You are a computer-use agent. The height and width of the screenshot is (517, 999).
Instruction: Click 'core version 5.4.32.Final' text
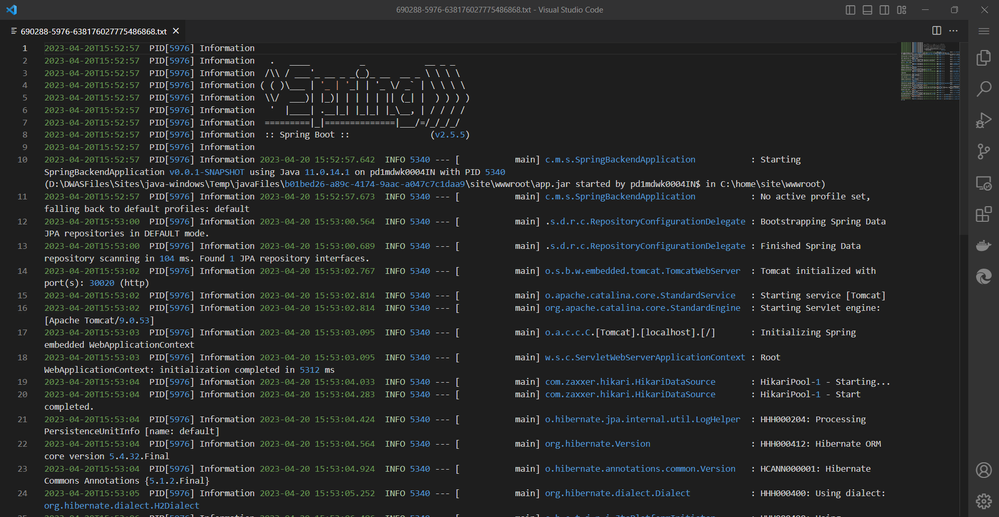pyautogui.click(x=106, y=456)
